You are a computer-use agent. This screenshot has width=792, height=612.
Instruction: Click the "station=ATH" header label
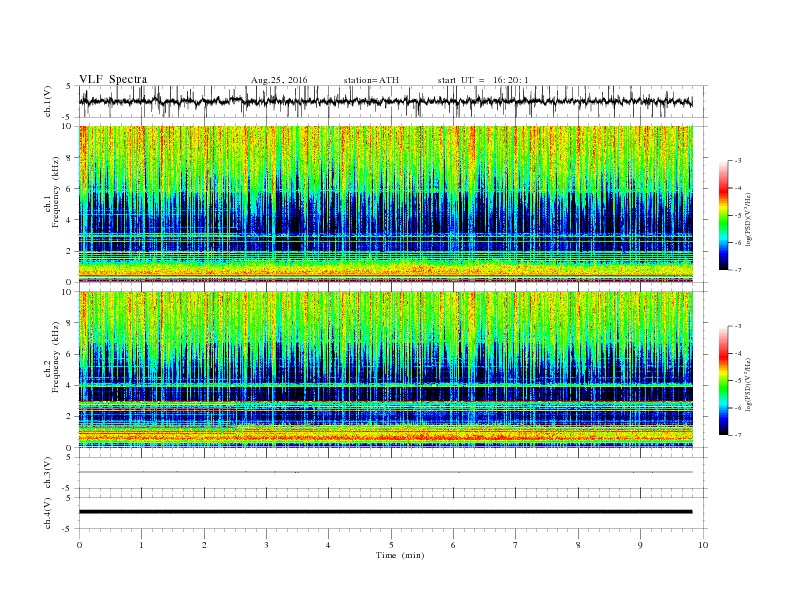pyautogui.click(x=371, y=80)
